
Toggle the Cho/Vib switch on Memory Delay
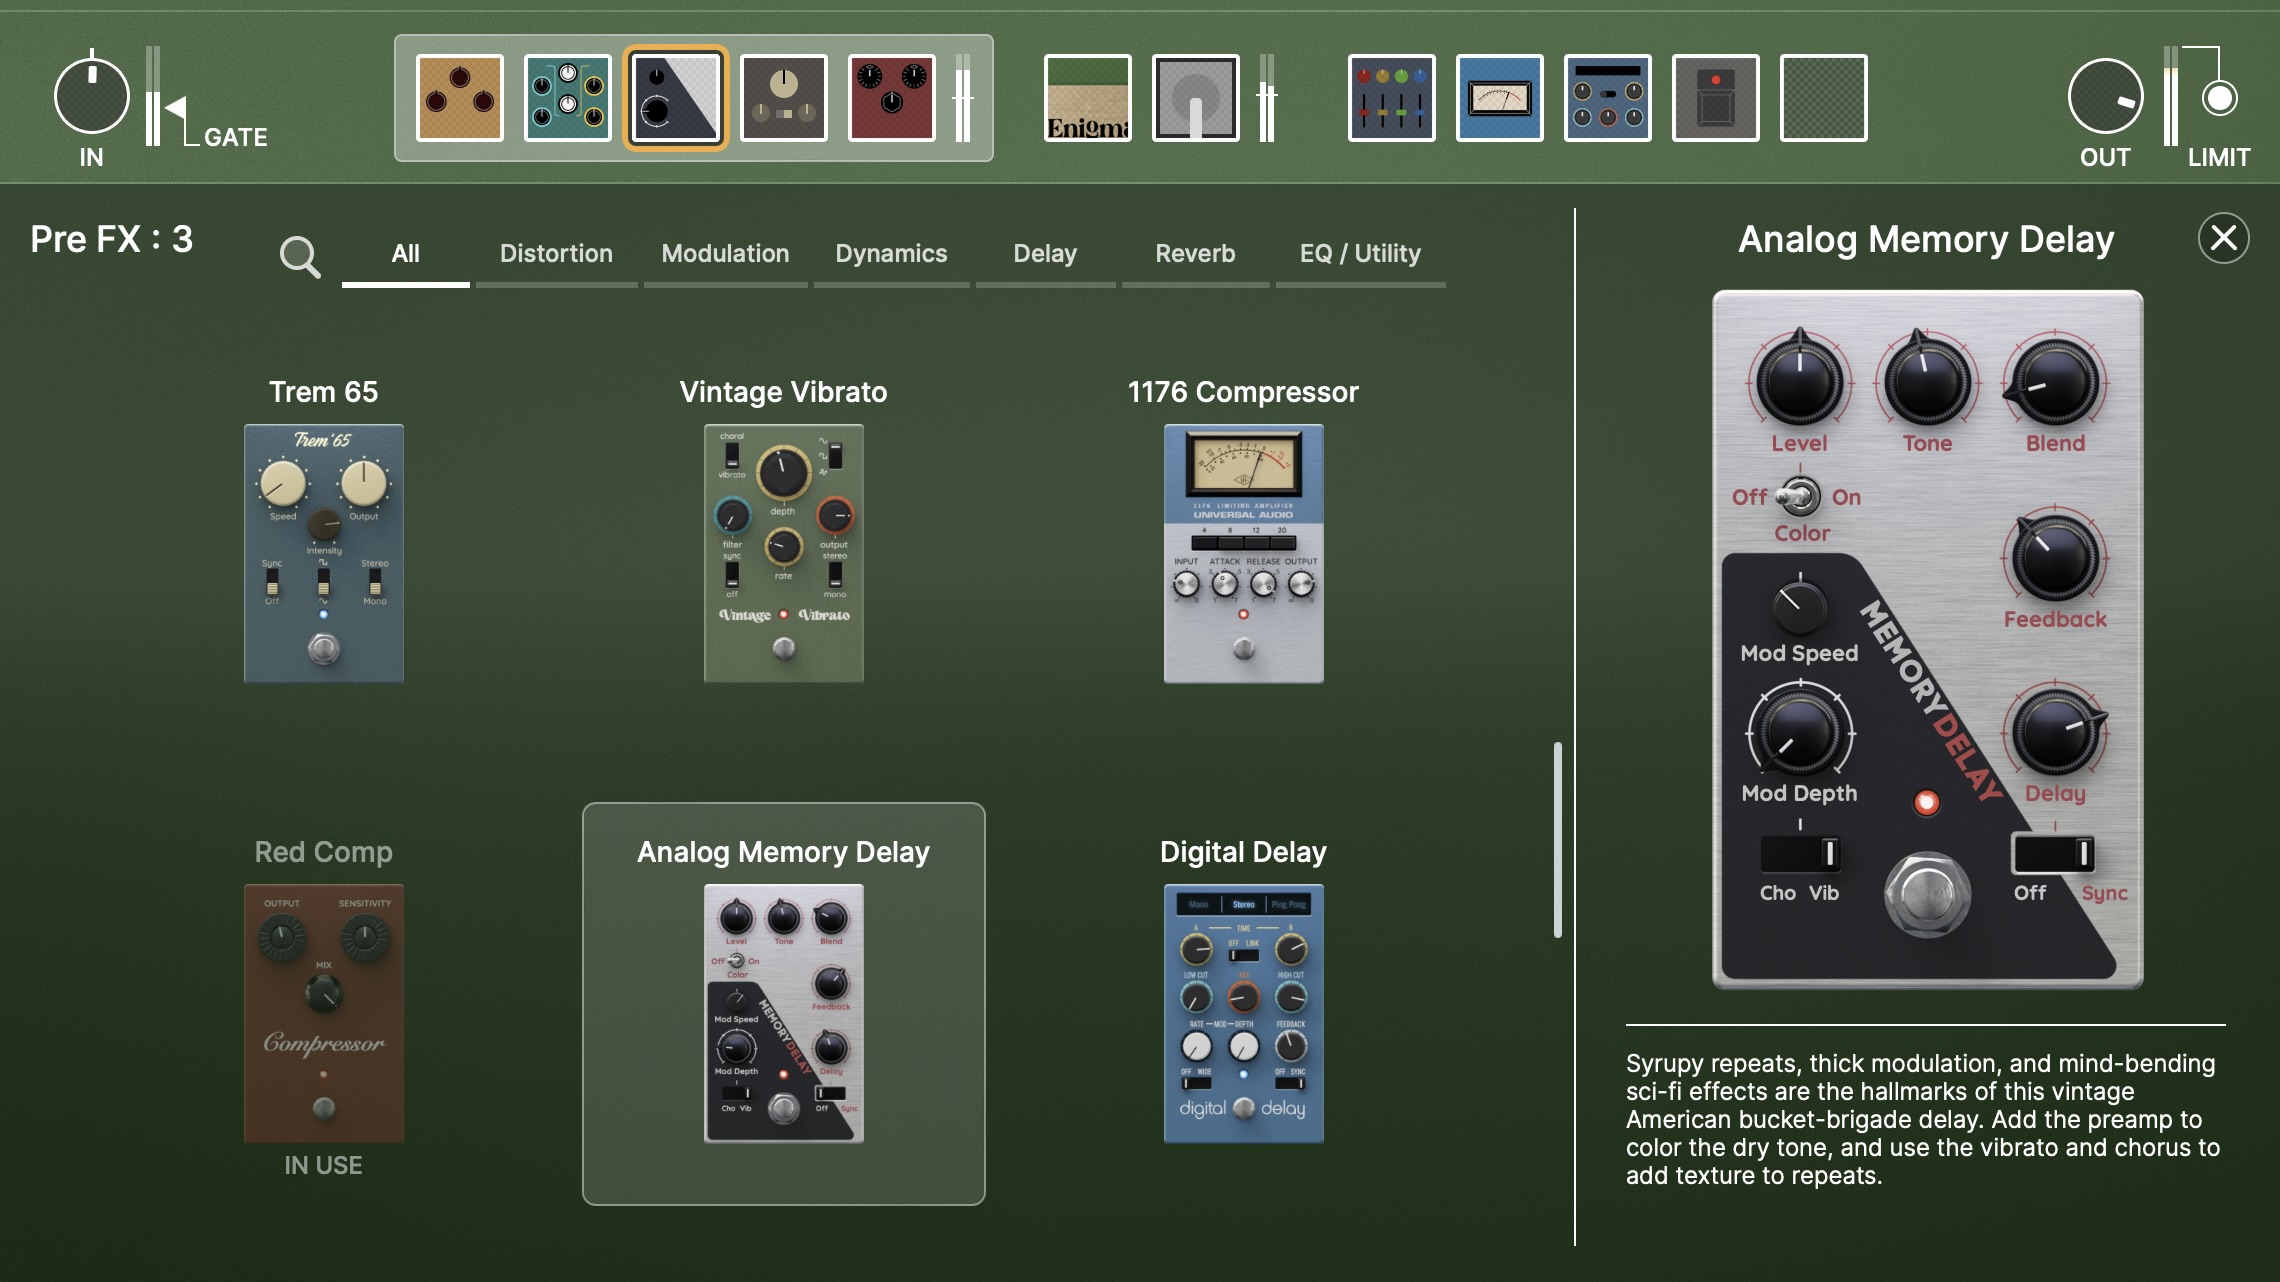tap(1800, 855)
